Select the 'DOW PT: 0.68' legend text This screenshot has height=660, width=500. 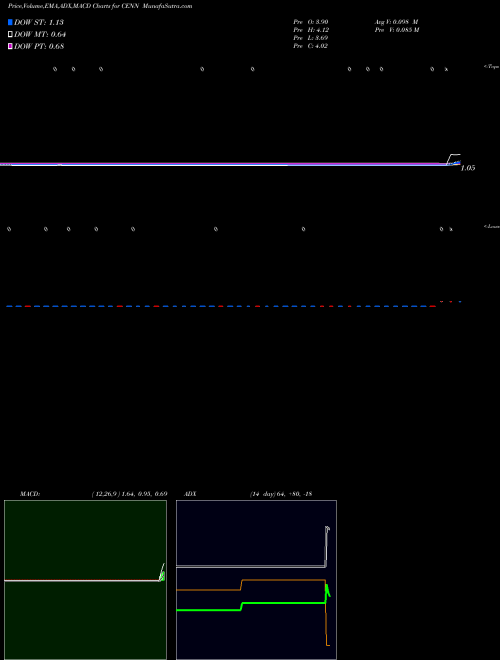39,46
